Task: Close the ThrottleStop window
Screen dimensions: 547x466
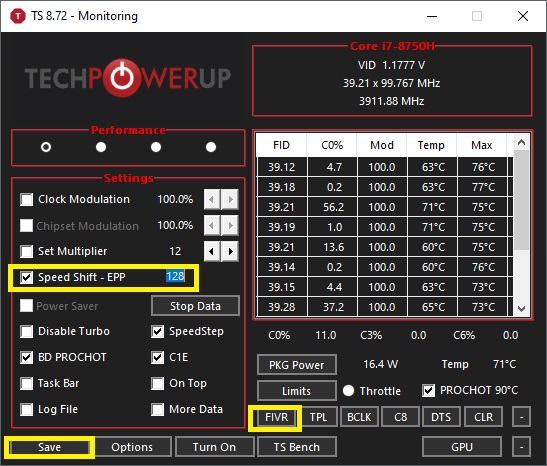Action: (x=523, y=16)
